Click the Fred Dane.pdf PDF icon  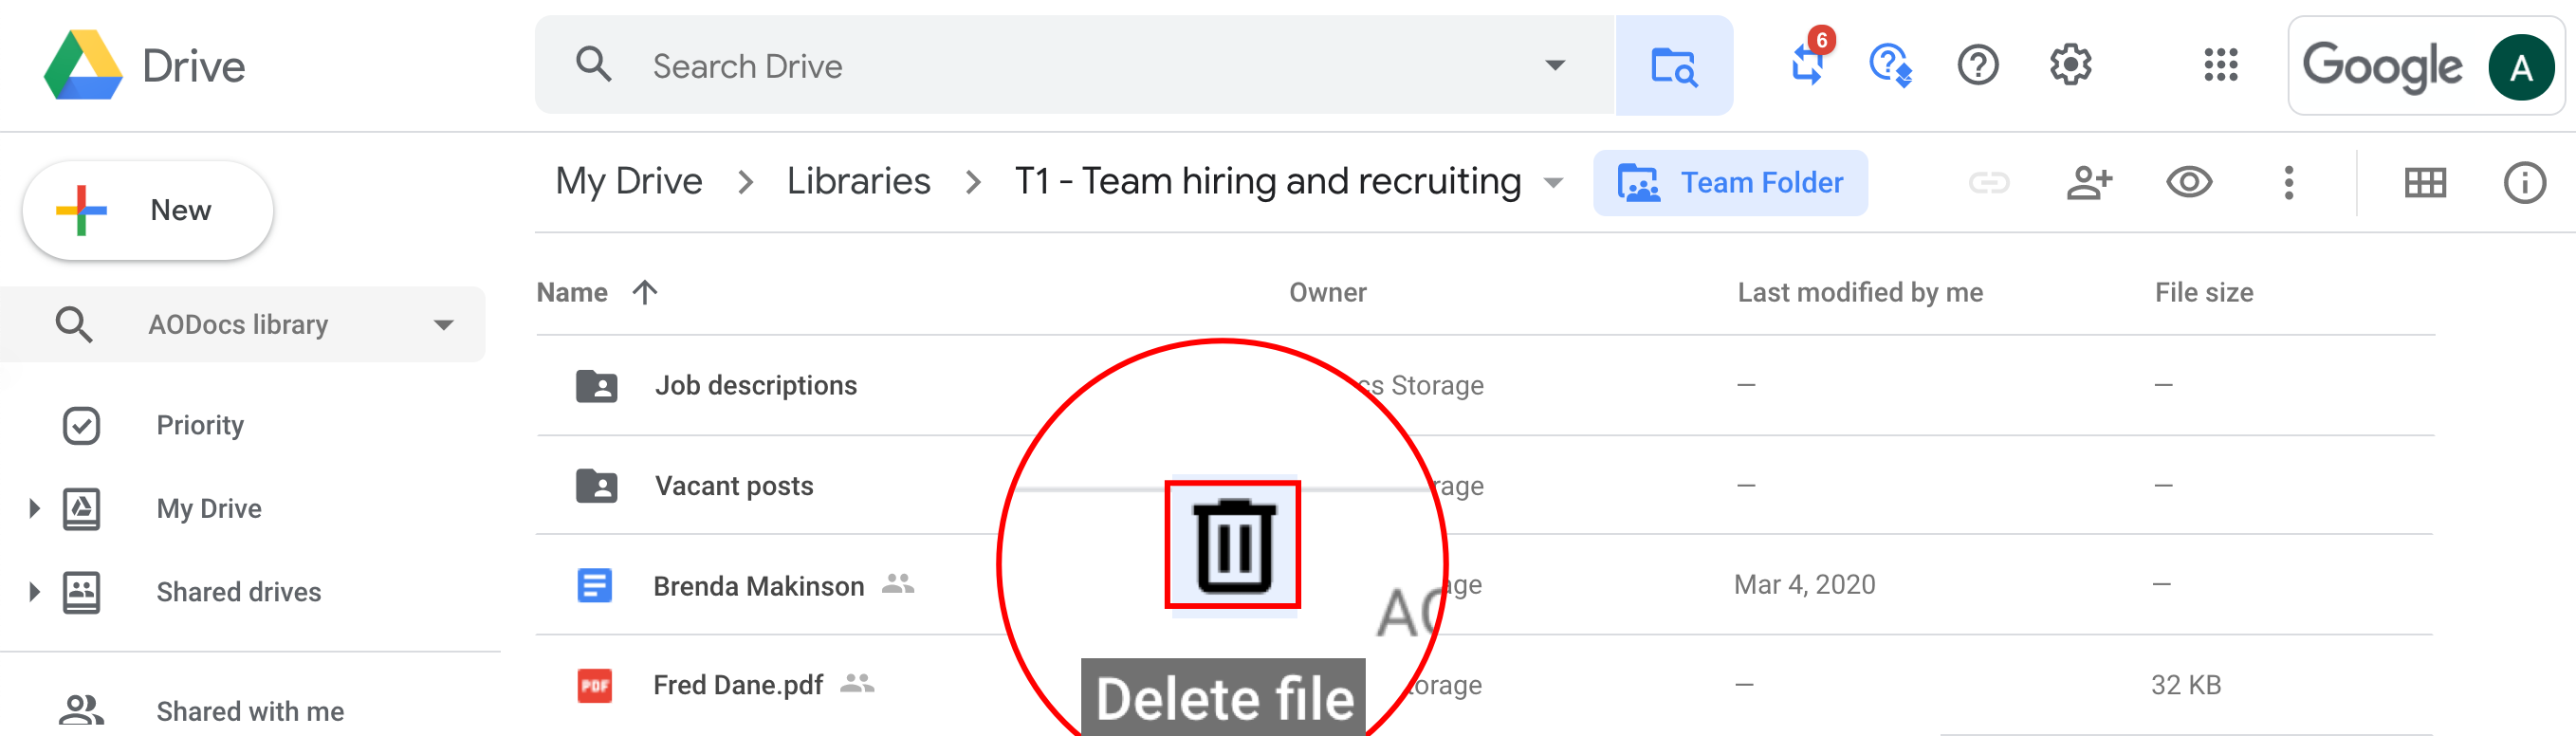[595, 685]
